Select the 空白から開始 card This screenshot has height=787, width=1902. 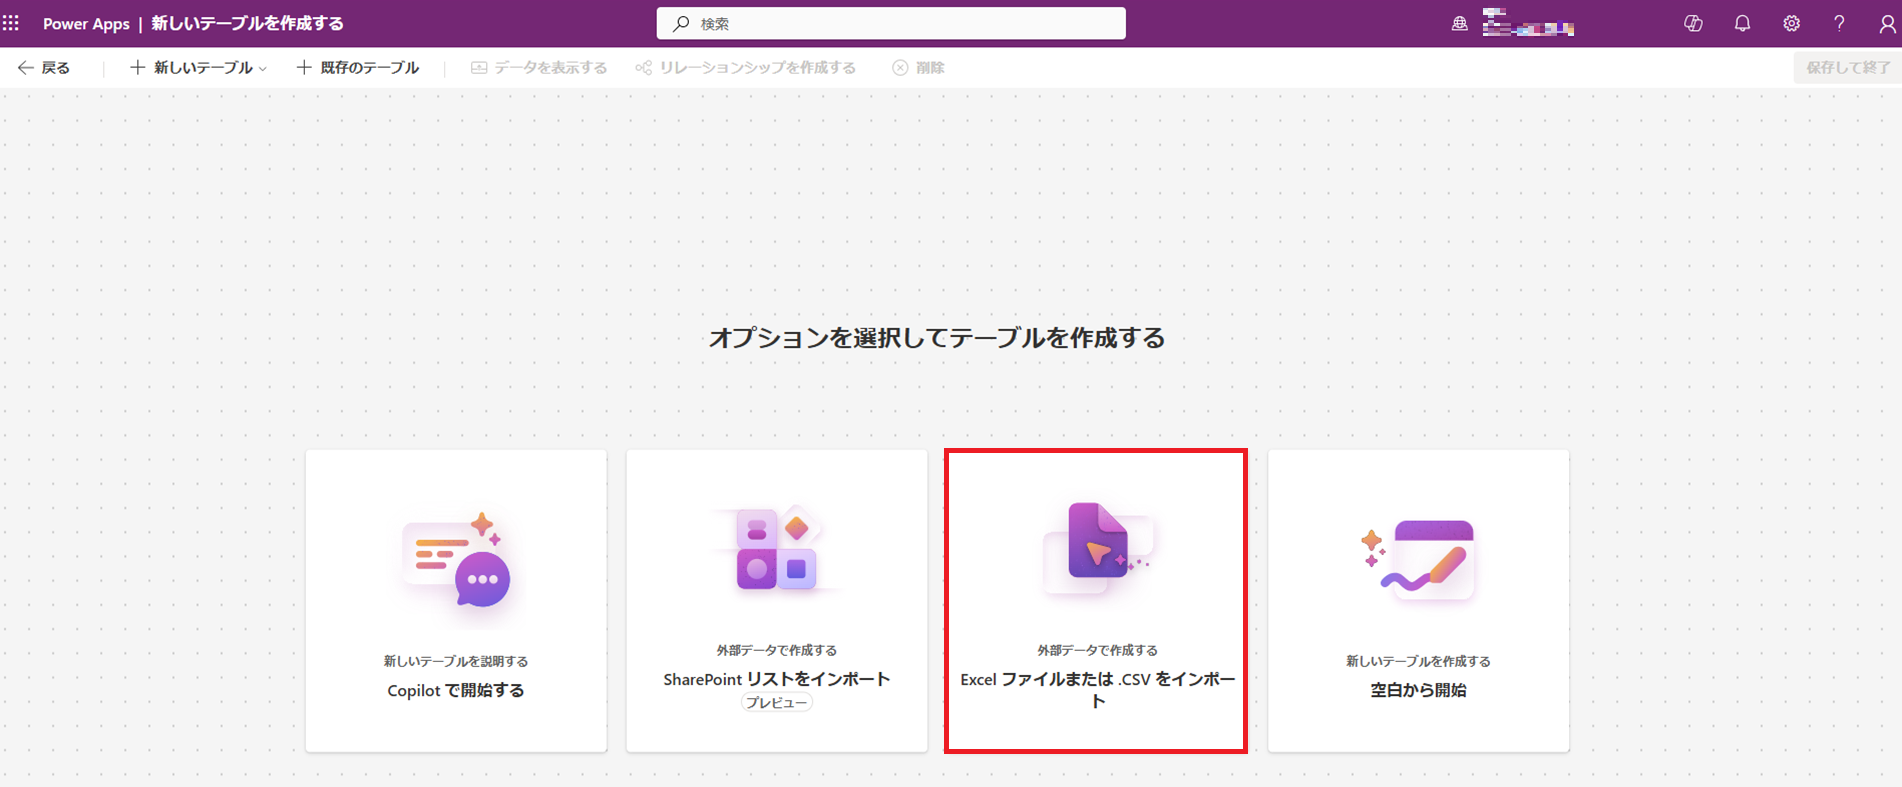tap(1418, 600)
